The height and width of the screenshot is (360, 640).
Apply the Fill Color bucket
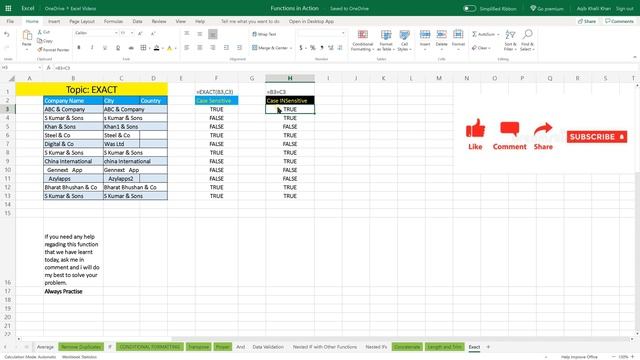(156, 48)
